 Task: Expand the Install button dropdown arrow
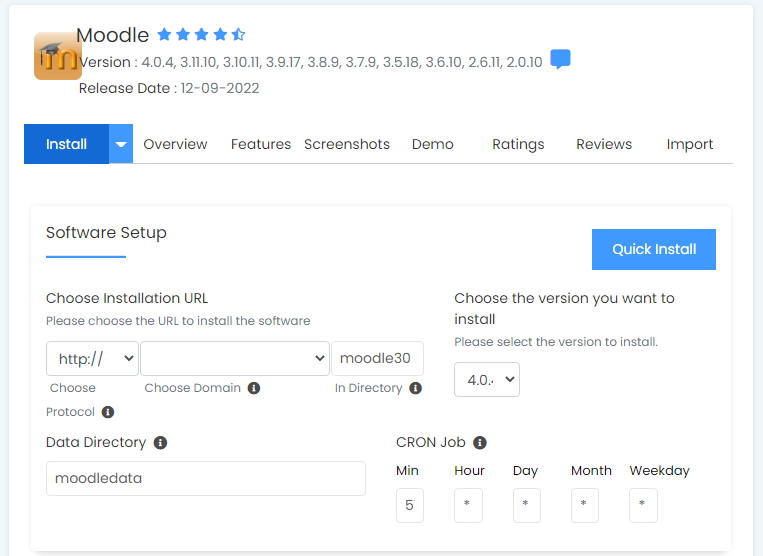tap(121, 144)
